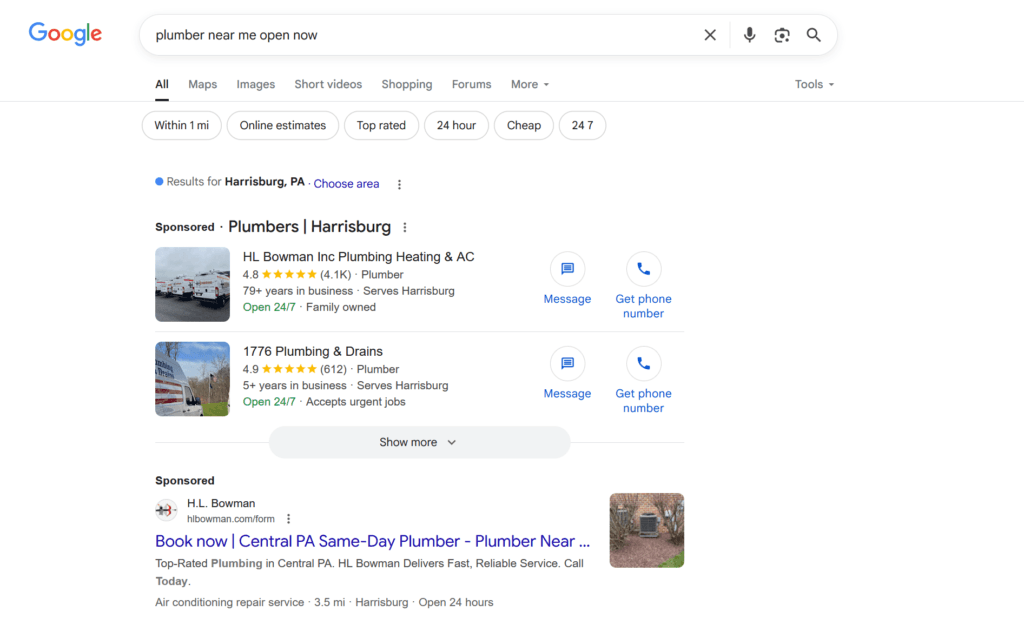Apply the Top rated filter chip
This screenshot has height=618, width=1024.
coord(381,125)
